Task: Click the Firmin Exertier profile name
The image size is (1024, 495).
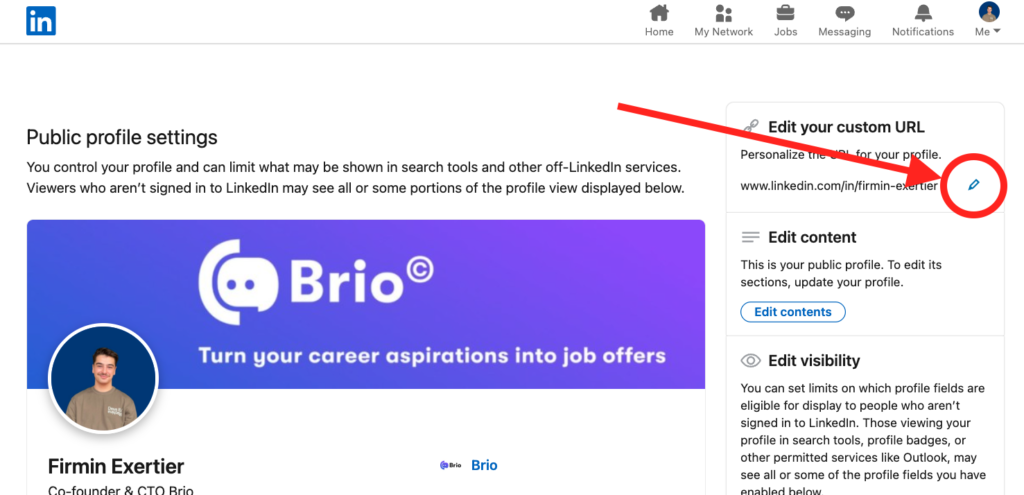Action: tap(116, 466)
